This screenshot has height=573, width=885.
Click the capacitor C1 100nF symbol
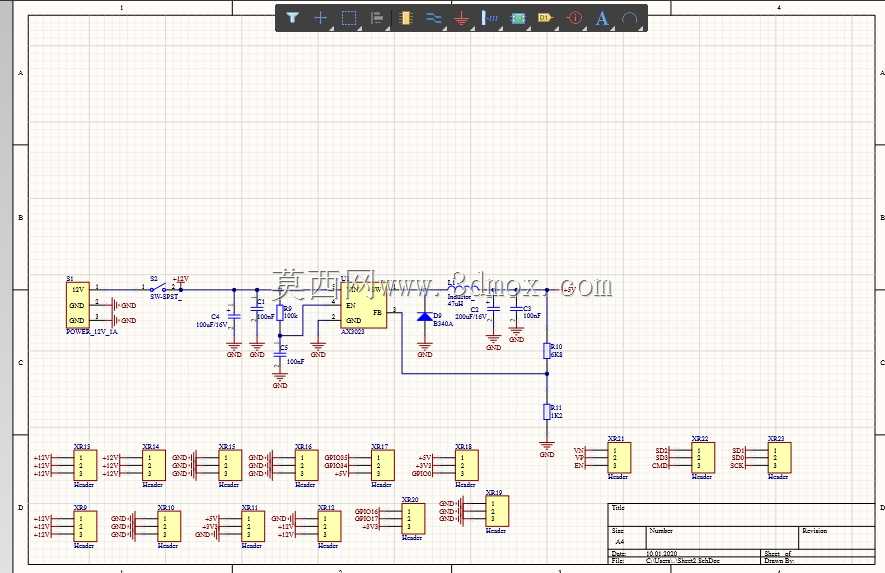tap(257, 309)
